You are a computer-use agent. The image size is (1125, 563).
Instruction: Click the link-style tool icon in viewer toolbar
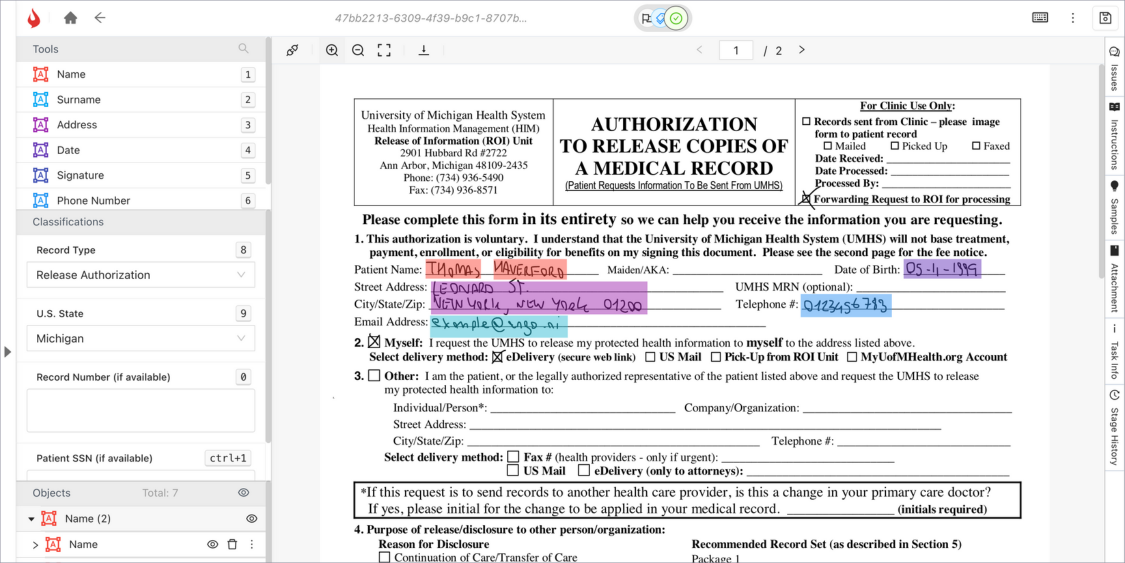[x=292, y=50]
